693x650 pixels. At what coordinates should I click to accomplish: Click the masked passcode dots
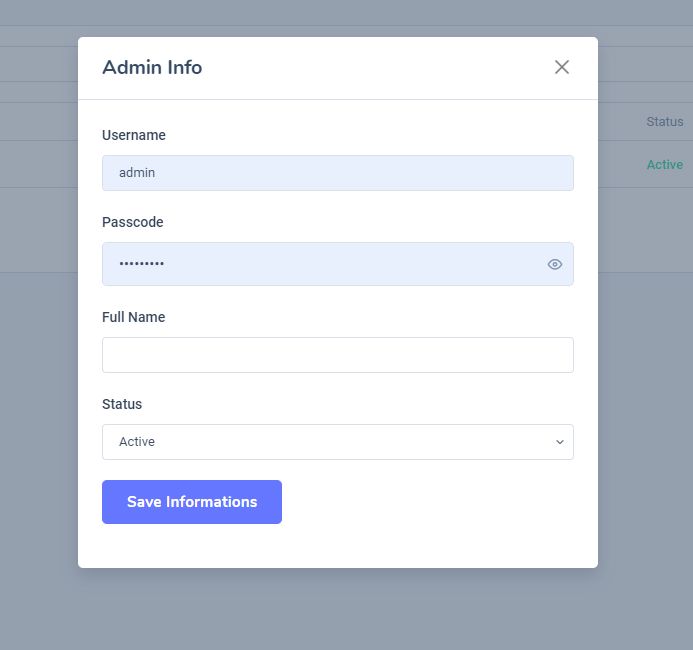click(x=141, y=264)
